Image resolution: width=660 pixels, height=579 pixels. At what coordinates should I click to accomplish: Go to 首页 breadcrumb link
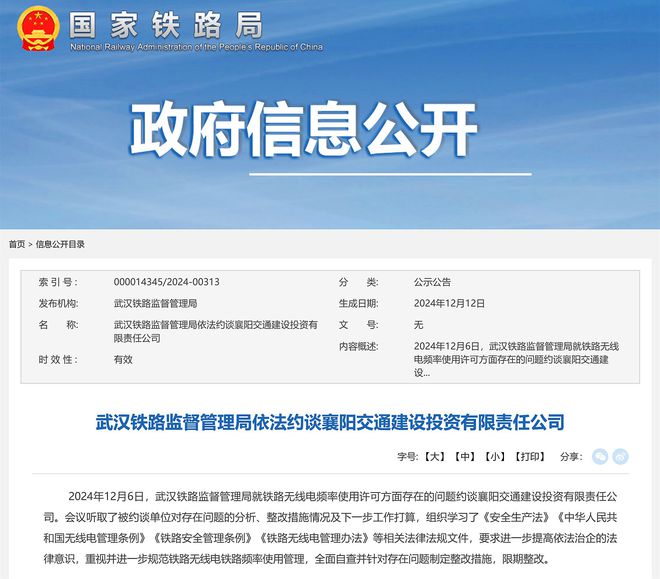[17, 244]
